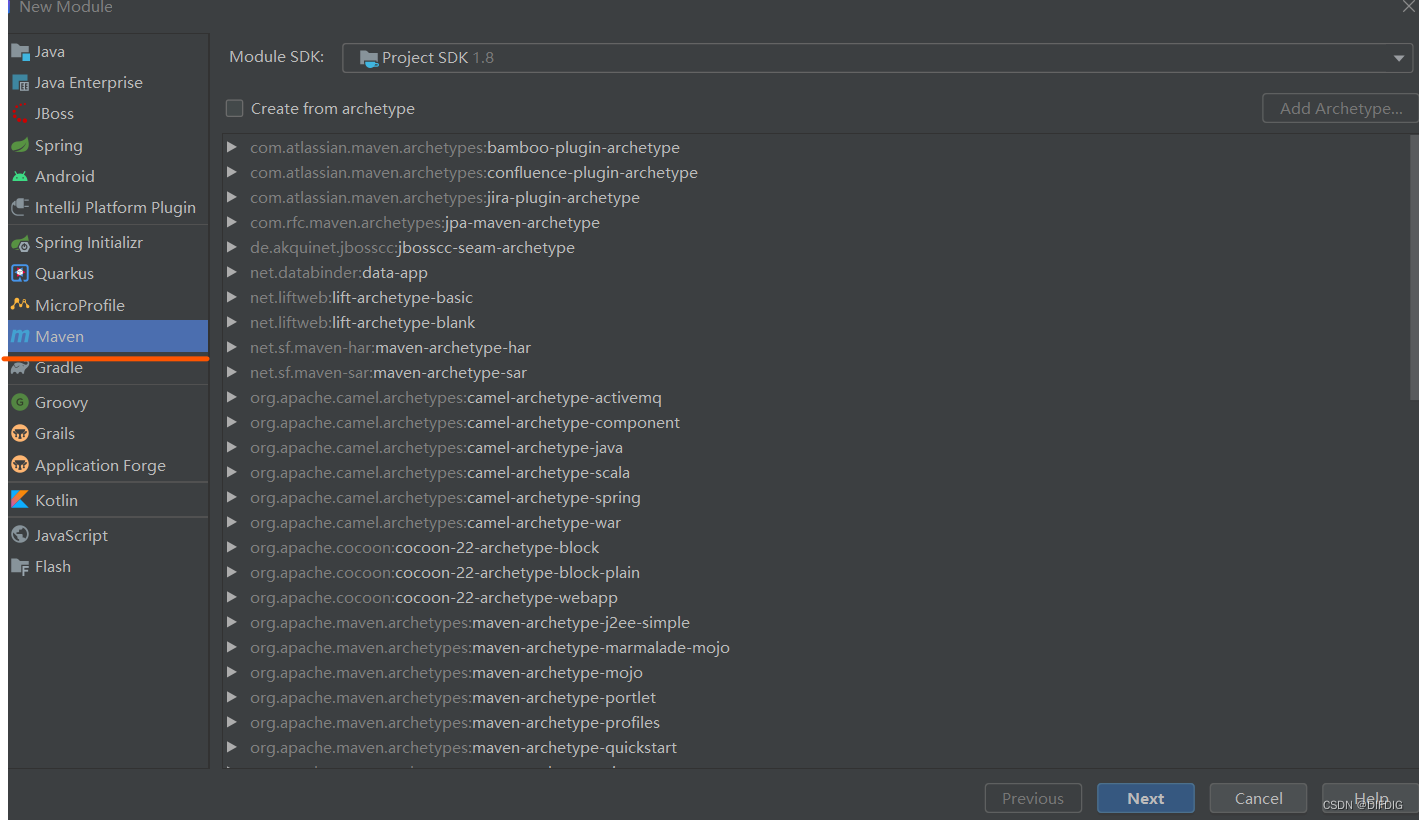
Task: Click the Gradle elephant icon
Action: click(20, 368)
